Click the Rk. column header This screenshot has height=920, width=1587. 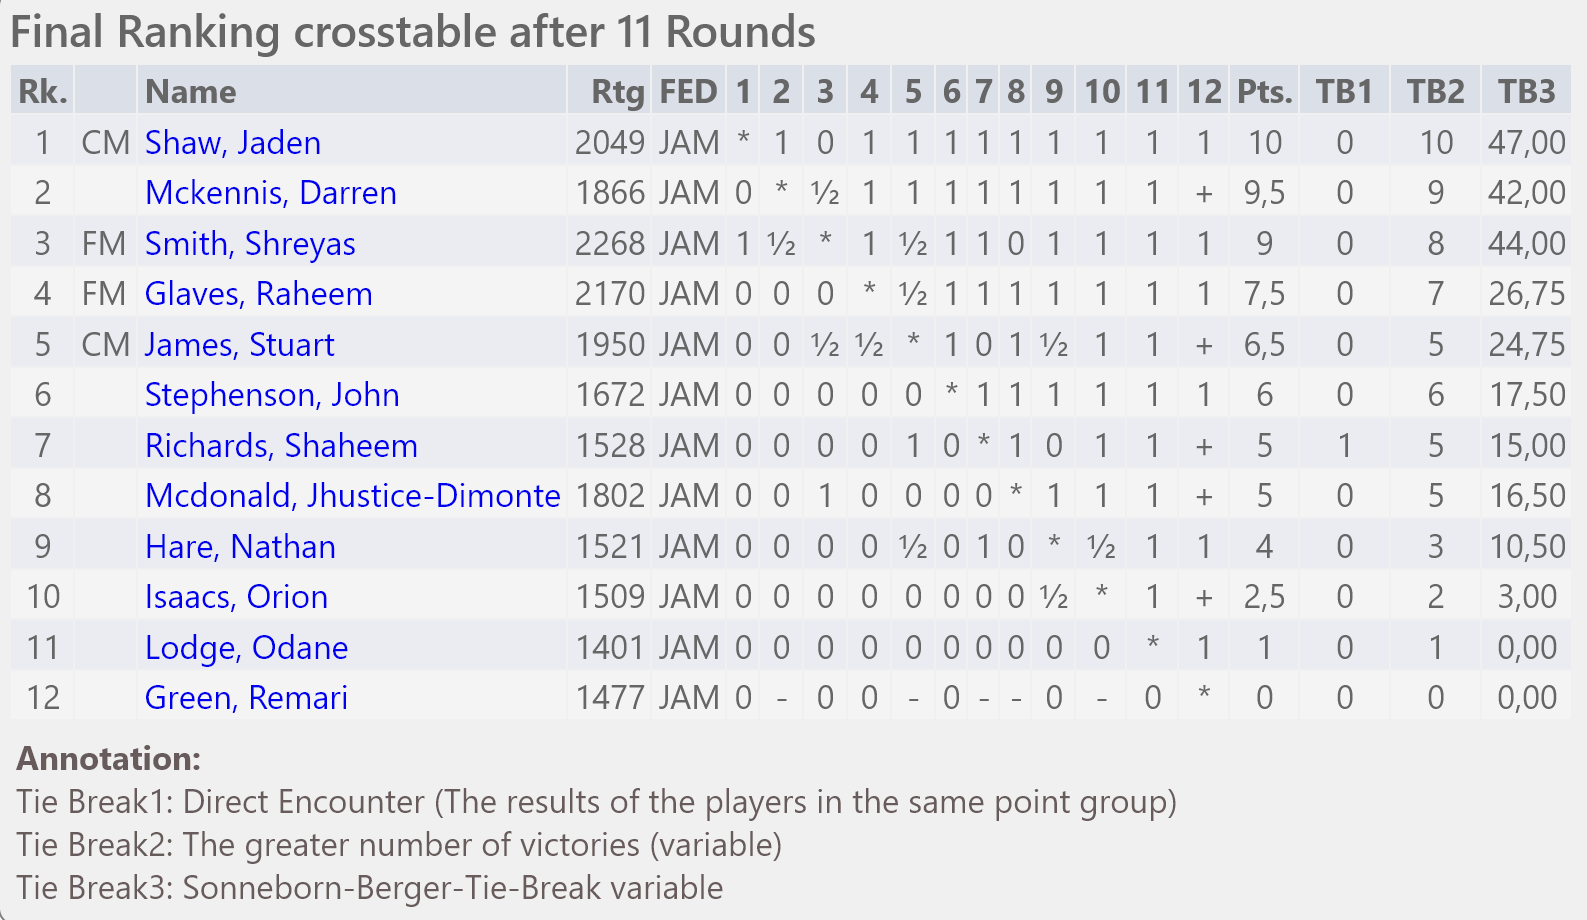[43, 92]
